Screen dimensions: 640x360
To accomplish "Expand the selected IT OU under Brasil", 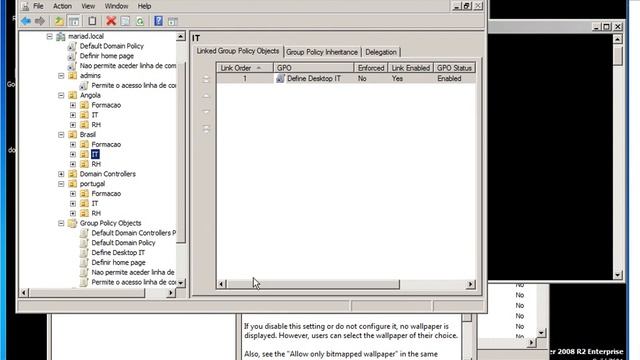I will tap(73, 154).
